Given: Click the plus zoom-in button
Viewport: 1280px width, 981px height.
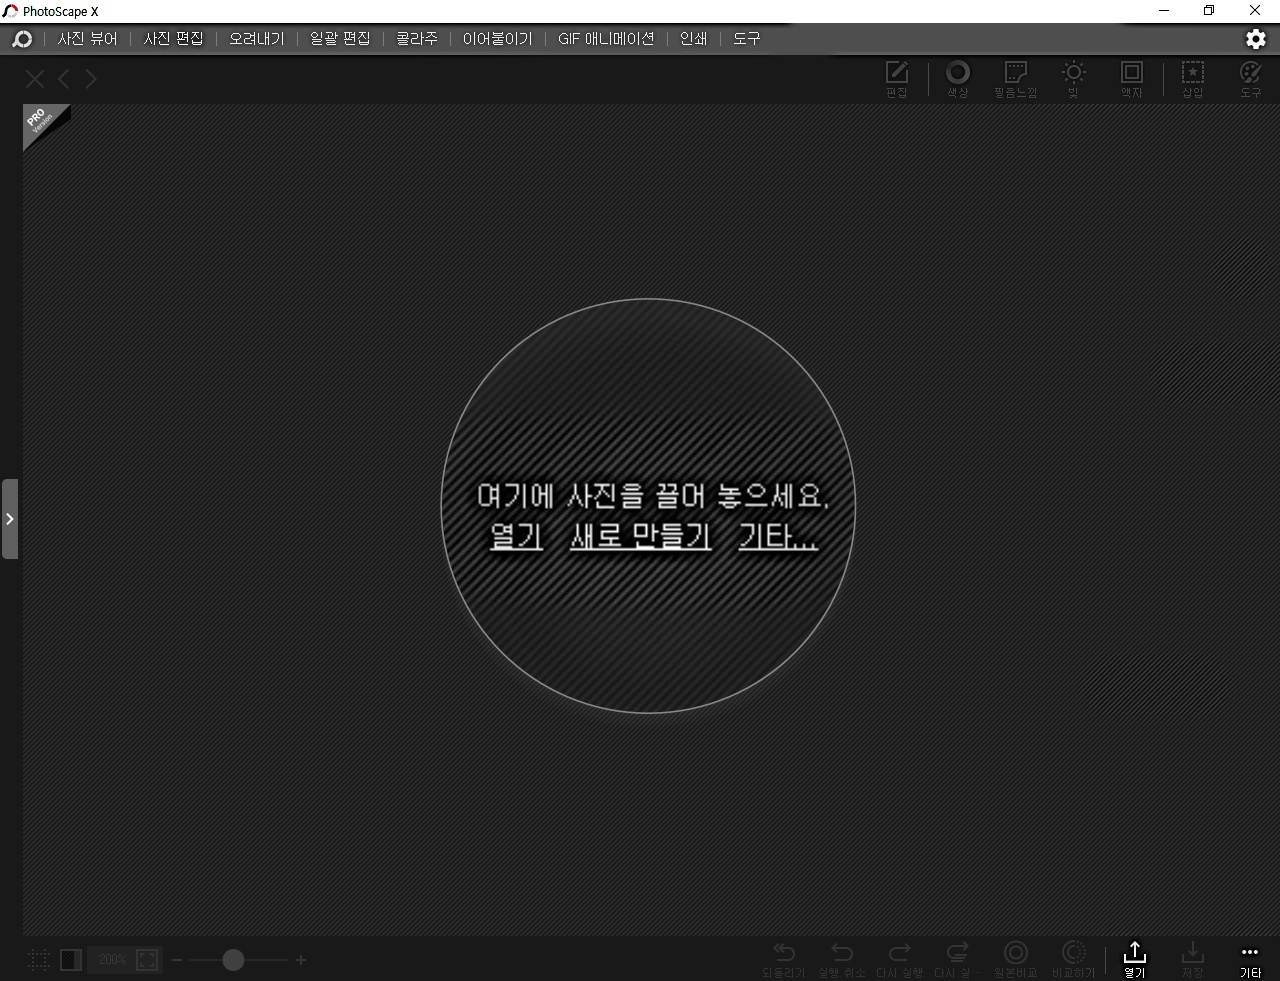Looking at the screenshot, I should (301, 960).
